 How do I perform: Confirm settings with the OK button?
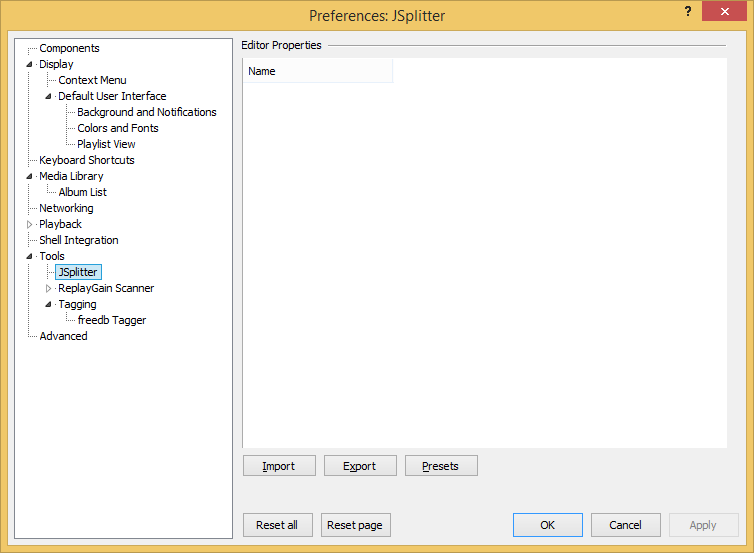tap(548, 525)
